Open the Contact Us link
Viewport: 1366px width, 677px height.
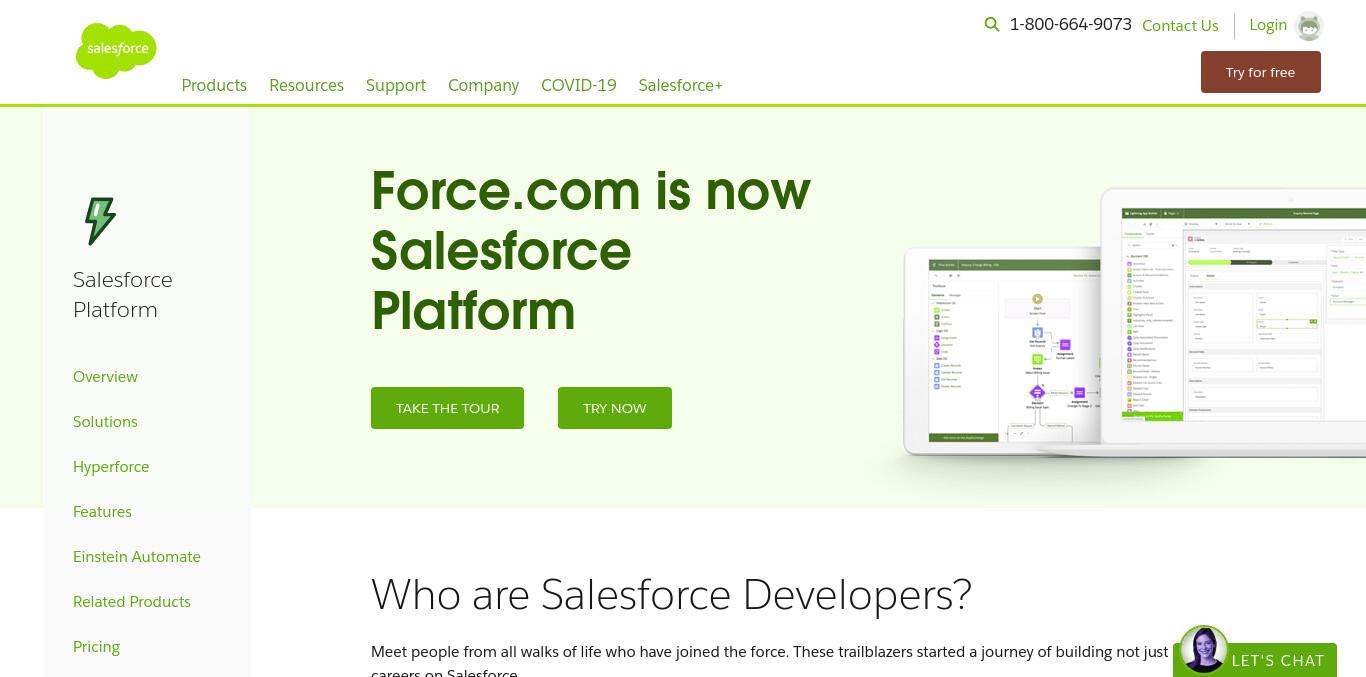pyautogui.click(x=1180, y=25)
